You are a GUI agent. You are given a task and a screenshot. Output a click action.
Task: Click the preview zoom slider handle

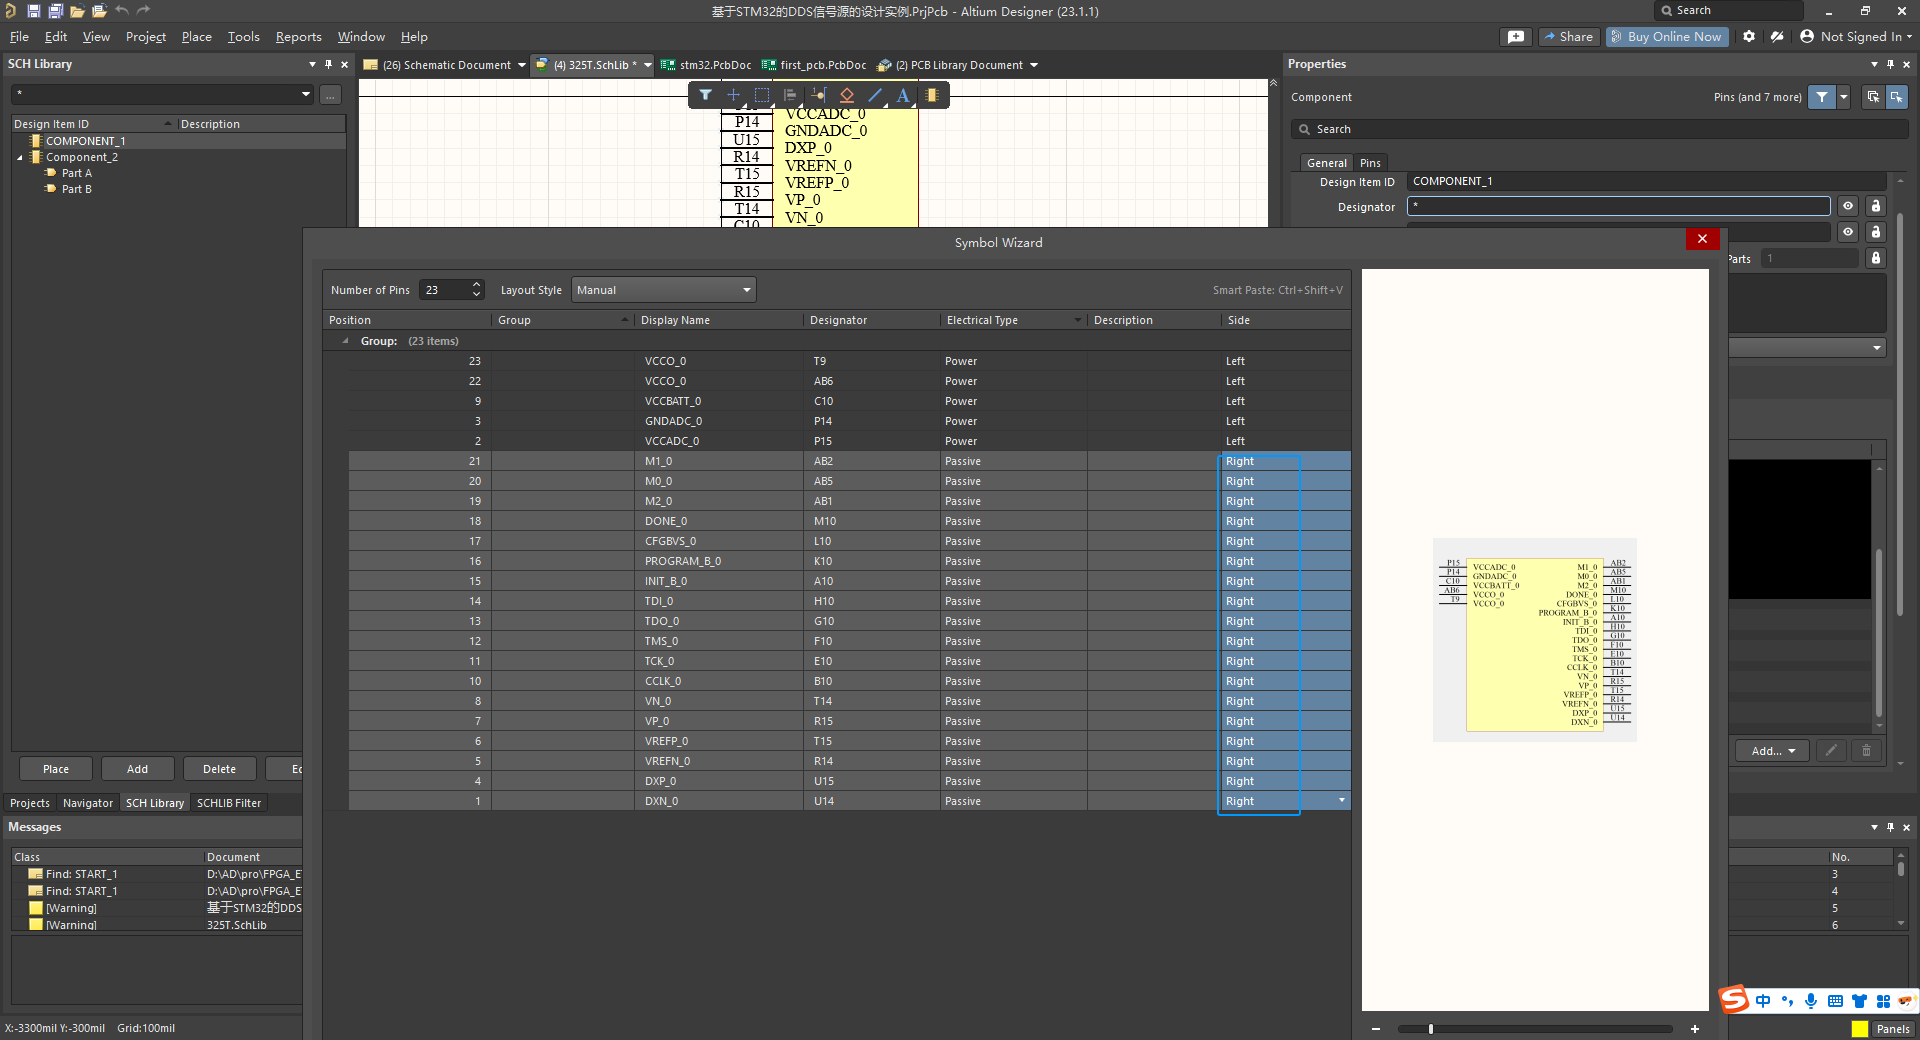(x=1431, y=1029)
